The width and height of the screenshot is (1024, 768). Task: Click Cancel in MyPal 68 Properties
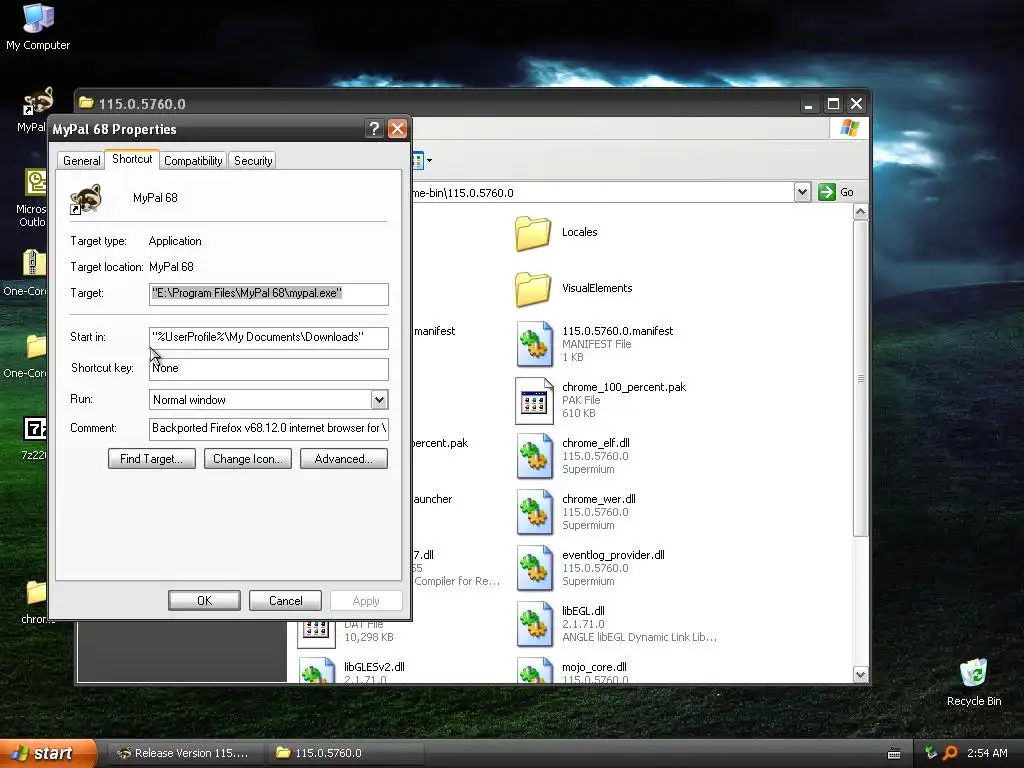coord(285,601)
